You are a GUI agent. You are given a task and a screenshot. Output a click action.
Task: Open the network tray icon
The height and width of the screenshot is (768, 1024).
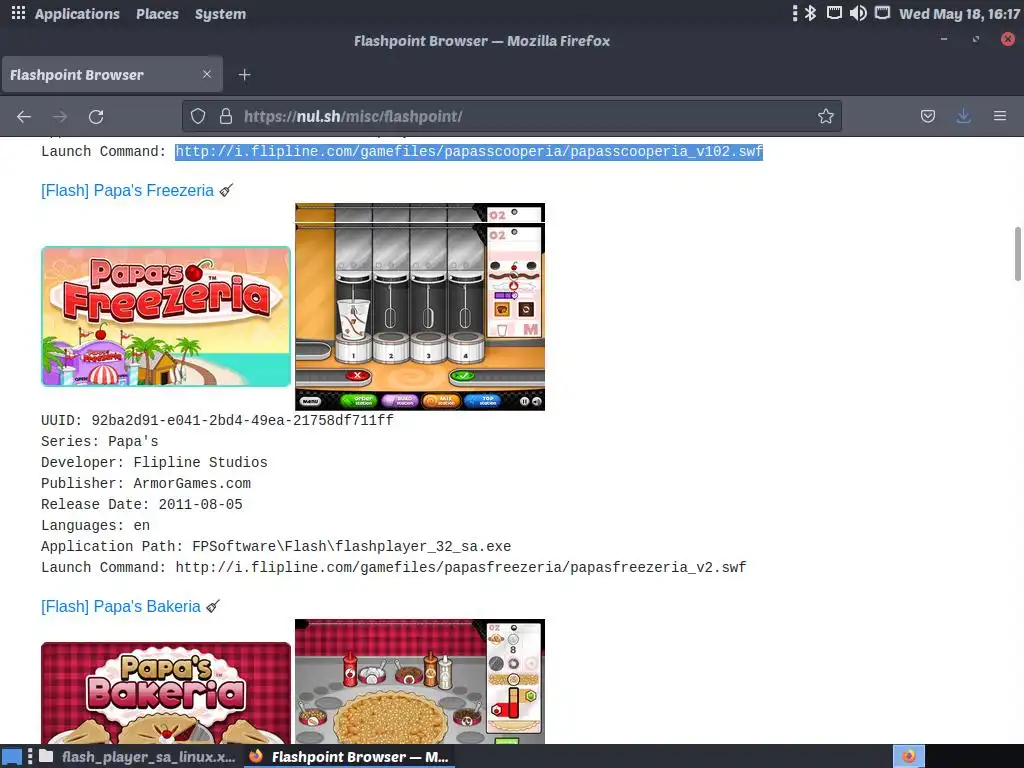click(x=834, y=13)
